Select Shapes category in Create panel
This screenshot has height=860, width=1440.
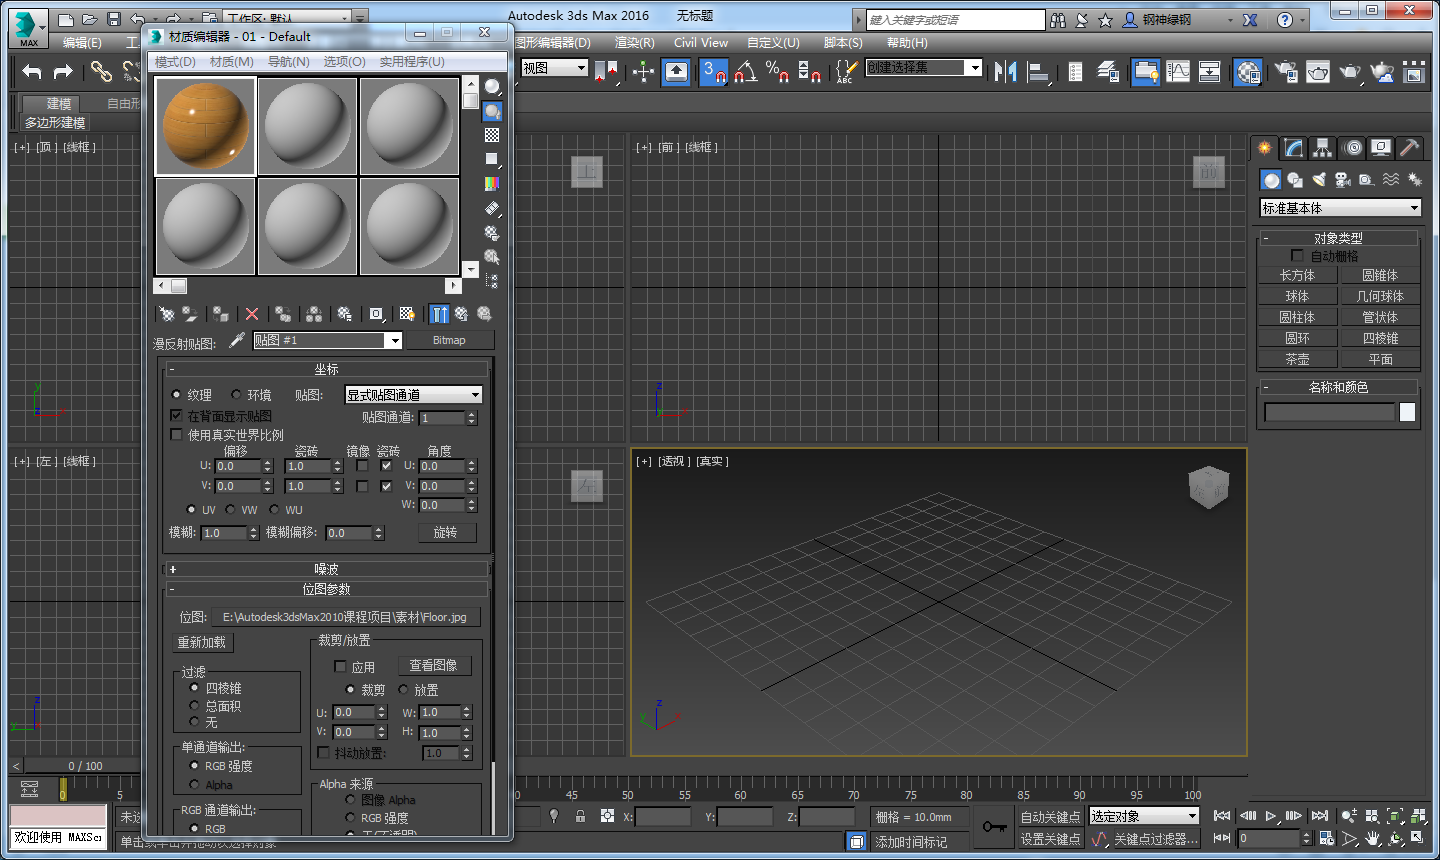pyautogui.click(x=1295, y=180)
